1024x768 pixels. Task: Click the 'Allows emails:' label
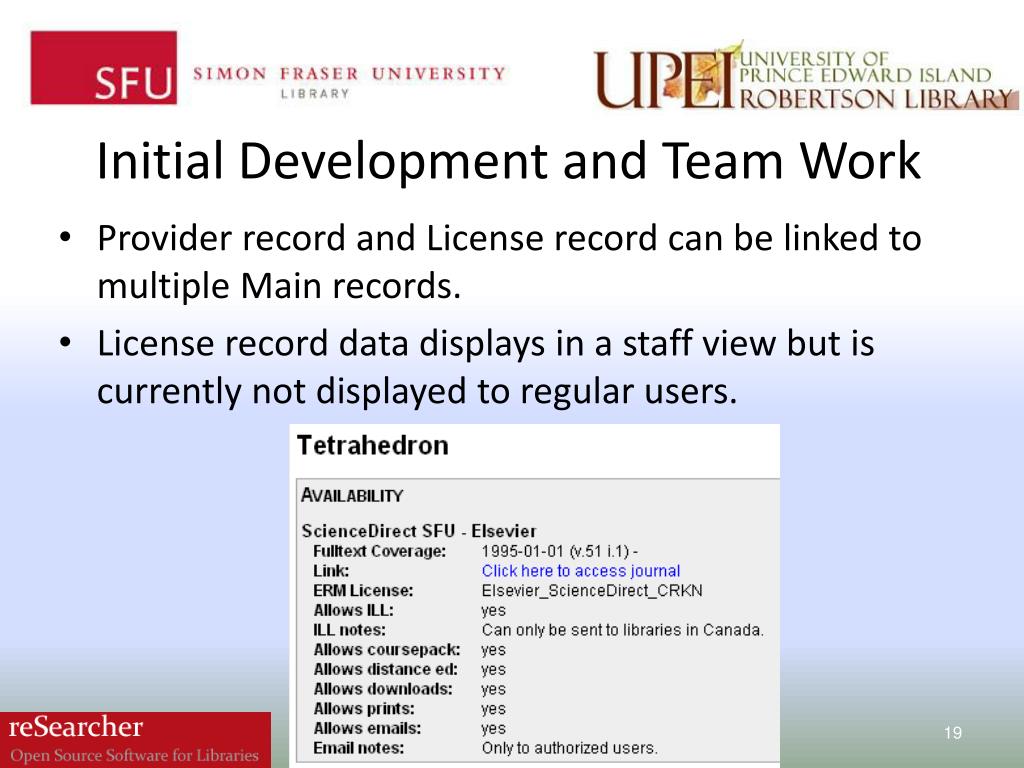[x=367, y=728]
